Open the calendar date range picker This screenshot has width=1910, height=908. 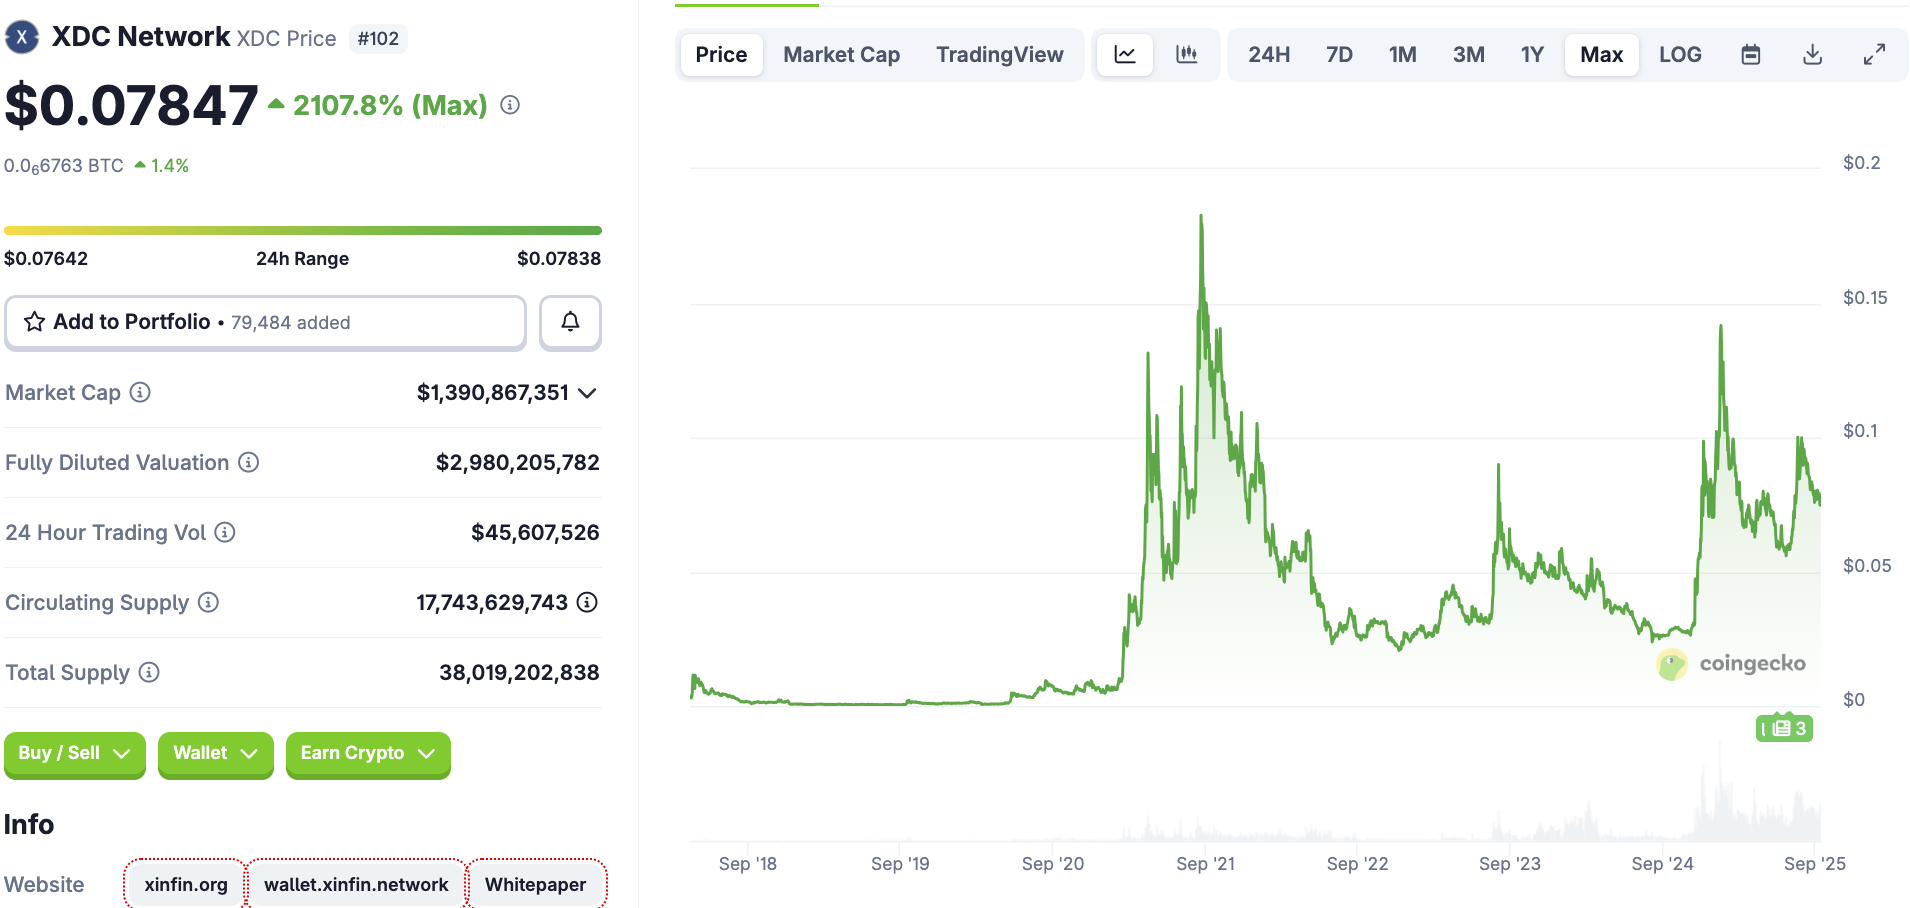pos(1751,55)
